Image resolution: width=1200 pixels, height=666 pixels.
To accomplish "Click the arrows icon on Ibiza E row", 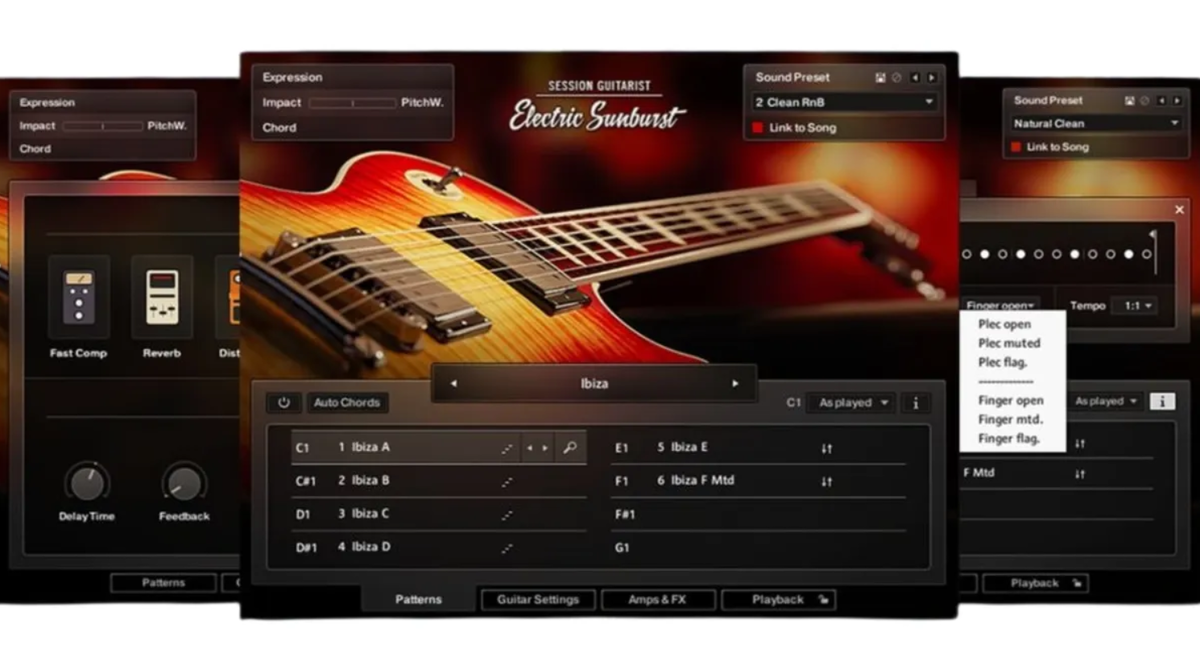I will pyautogui.click(x=826, y=449).
